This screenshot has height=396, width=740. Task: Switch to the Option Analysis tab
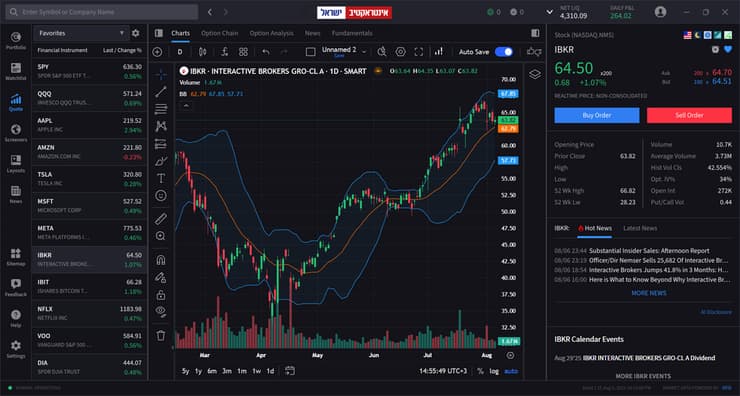click(271, 33)
